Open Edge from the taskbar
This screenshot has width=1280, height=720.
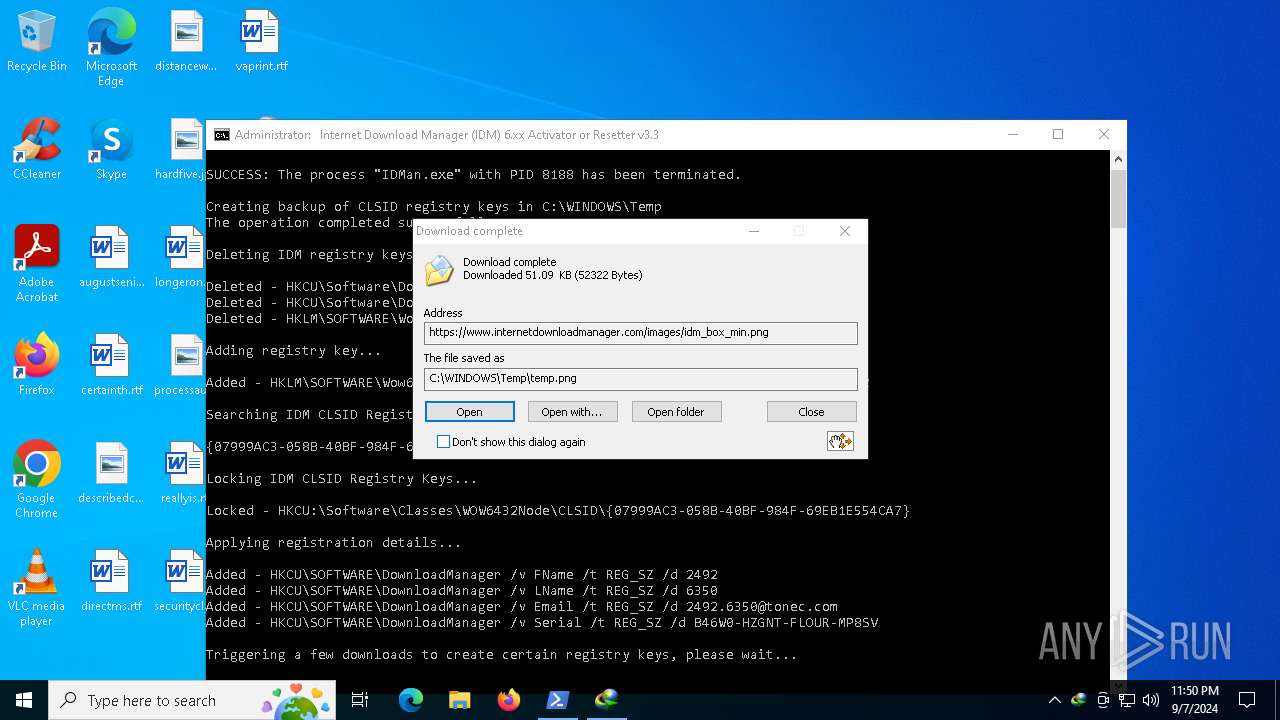point(411,700)
